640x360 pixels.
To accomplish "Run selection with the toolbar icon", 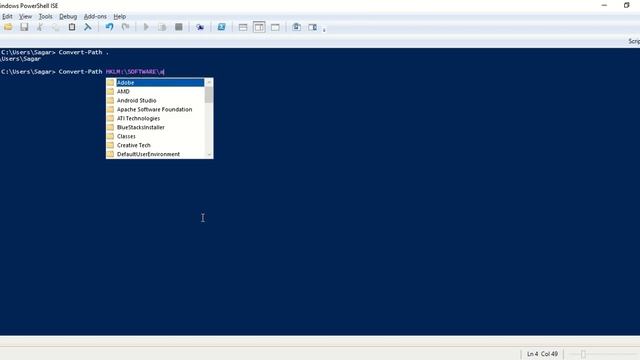I will (162, 27).
